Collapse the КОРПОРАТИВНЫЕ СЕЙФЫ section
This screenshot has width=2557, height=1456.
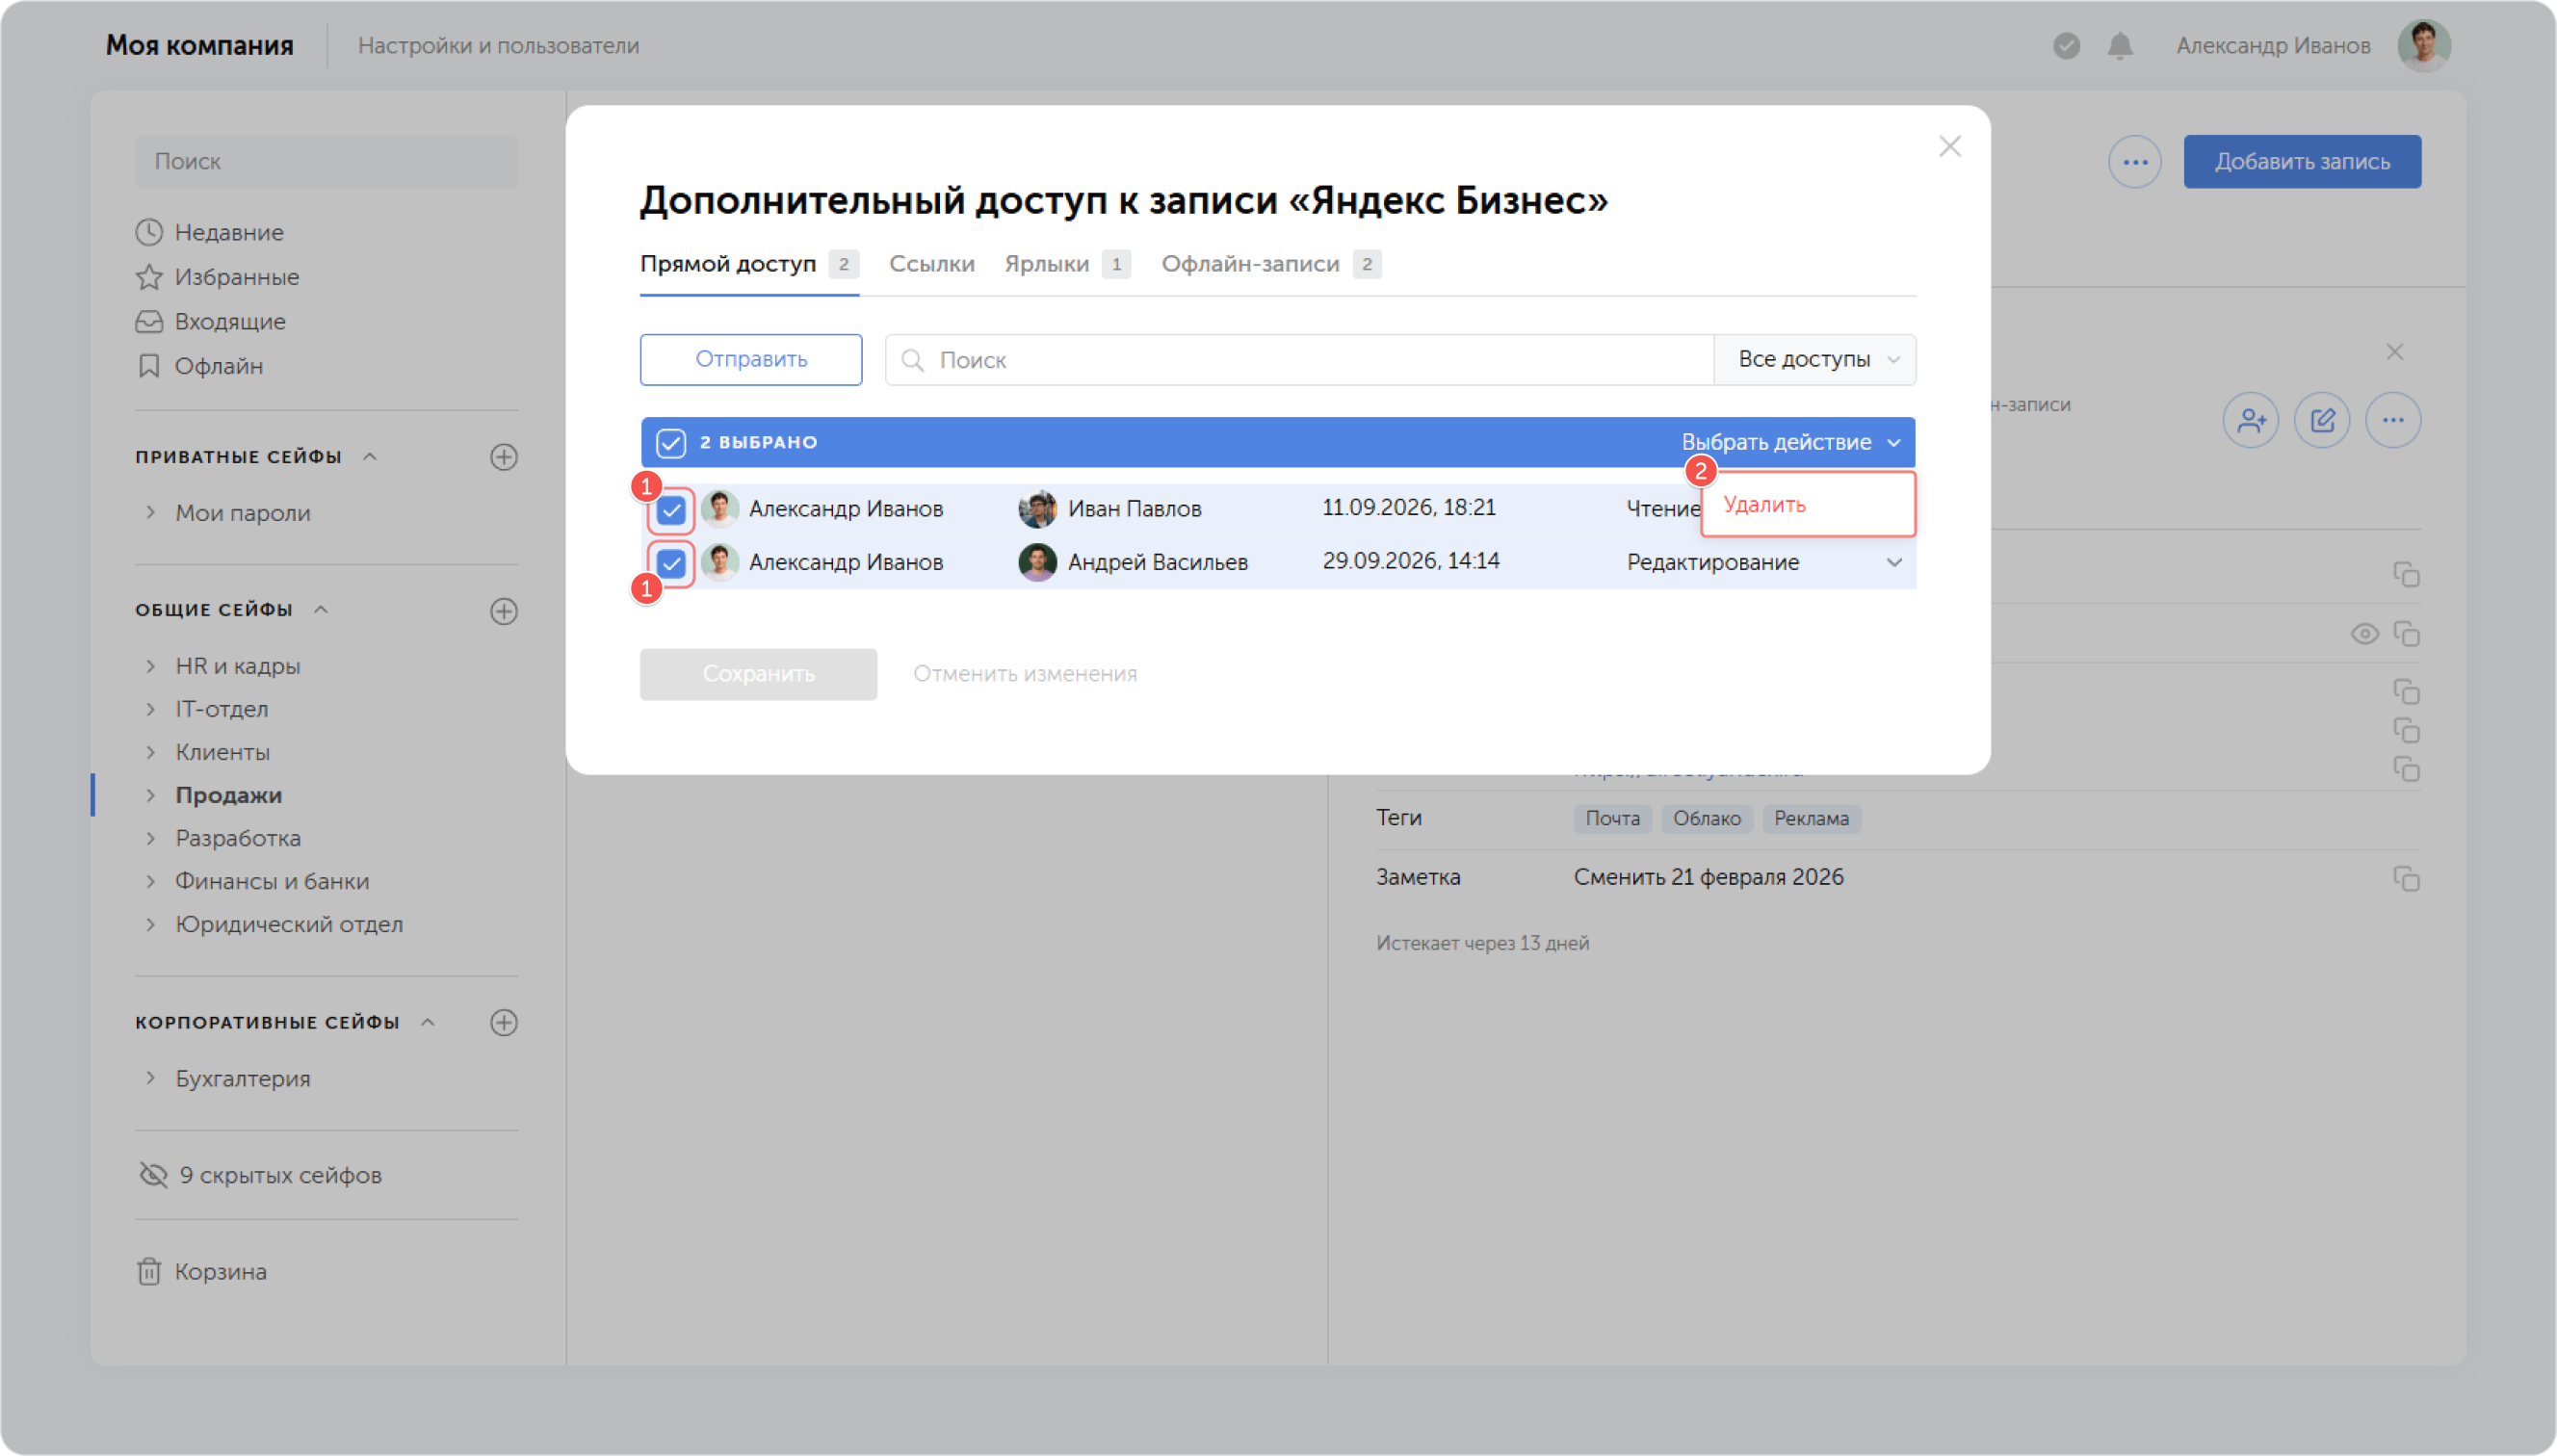point(428,1022)
